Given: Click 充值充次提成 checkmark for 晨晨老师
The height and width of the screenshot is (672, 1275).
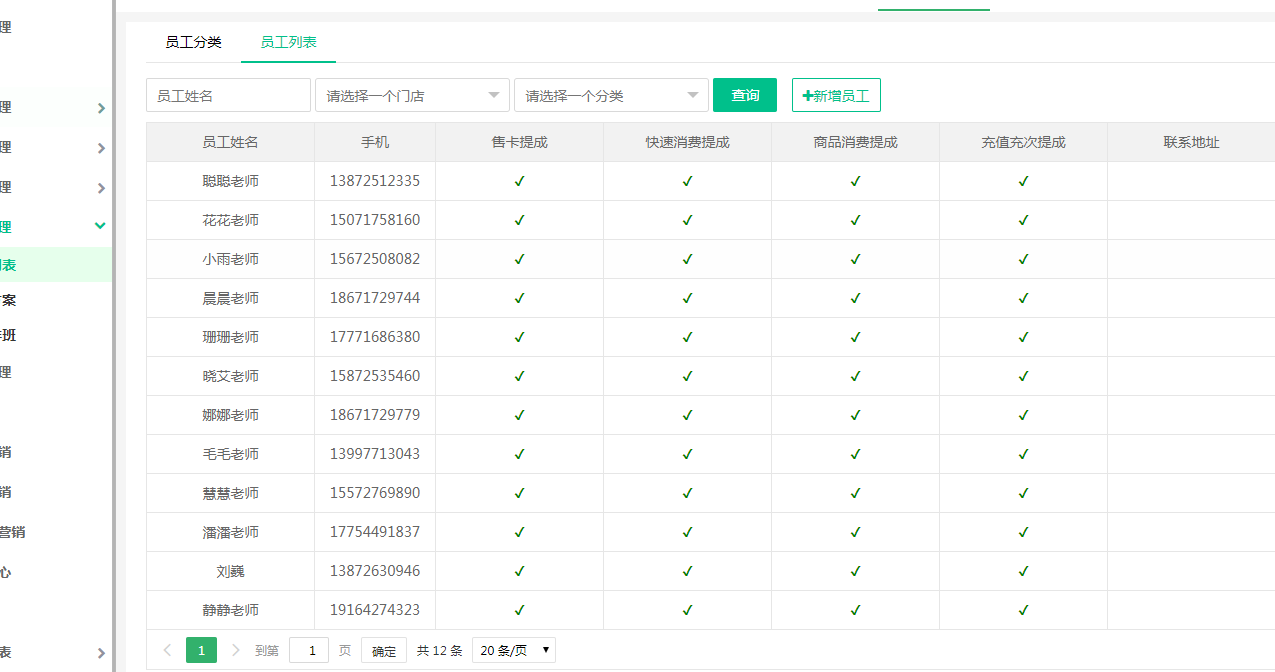Looking at the screenshot, I should click(1023, 298).
